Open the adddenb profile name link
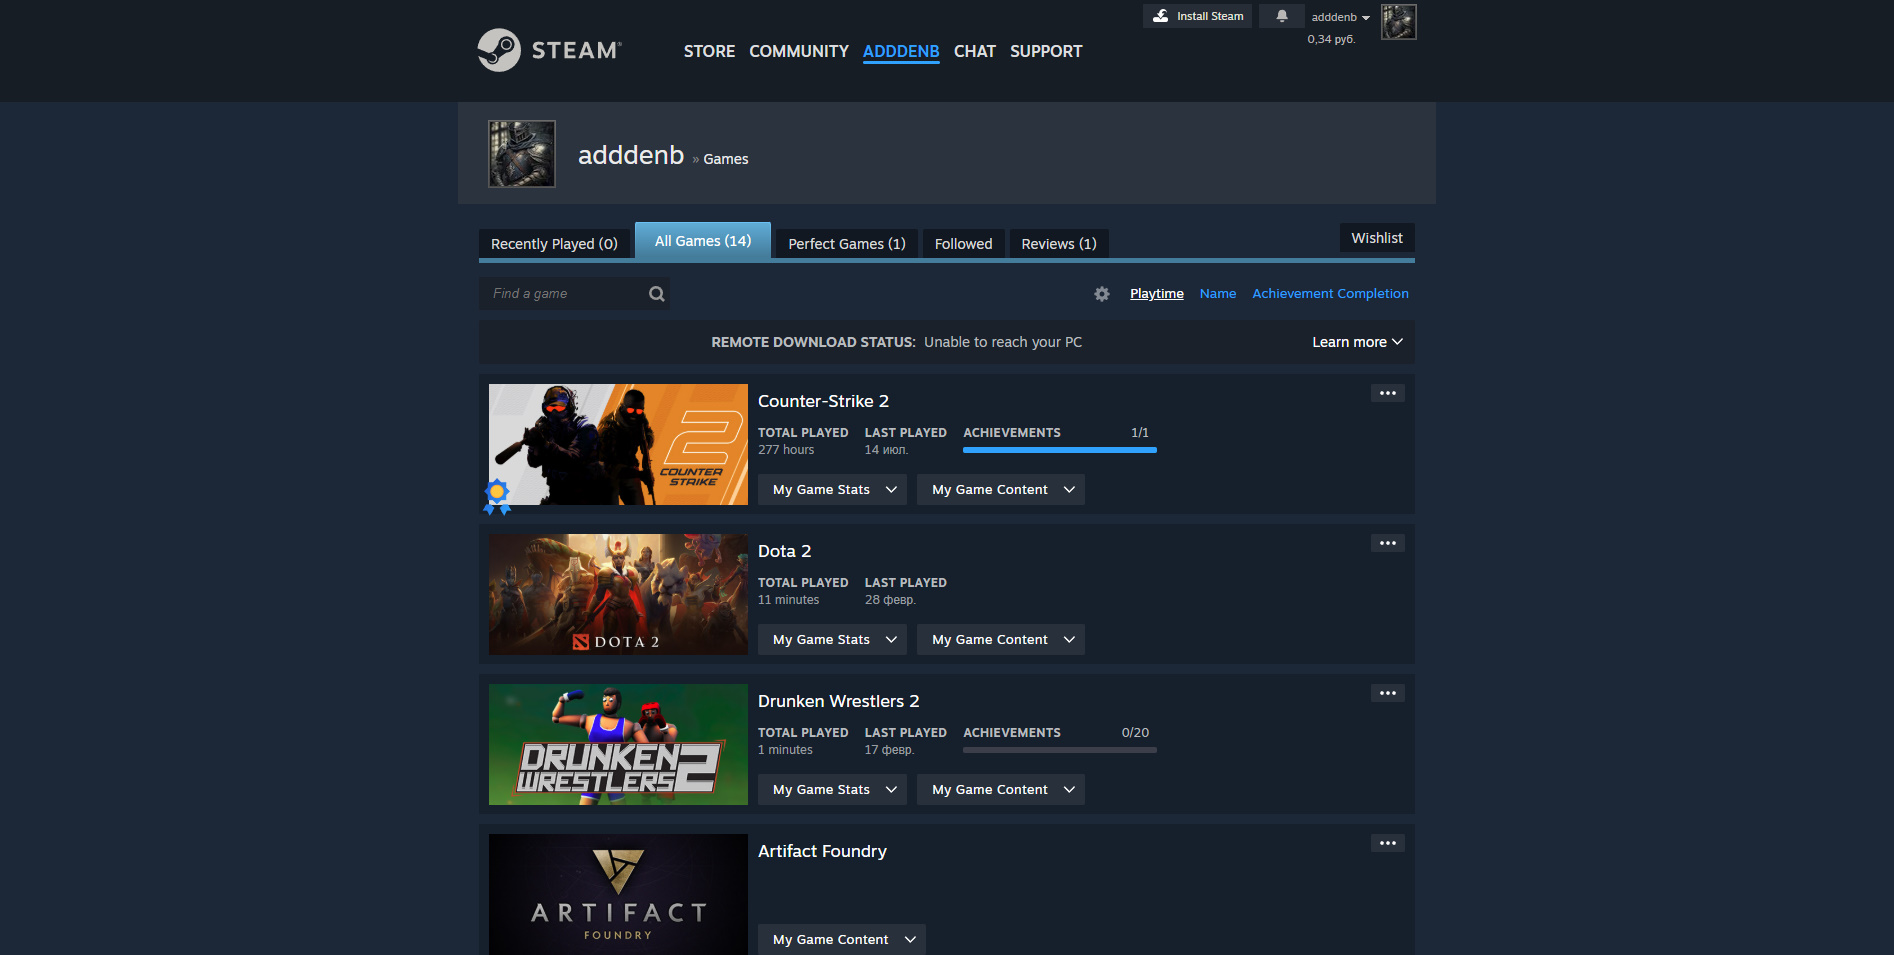Screen dimensions: 1894x955 (x=631, y=155)
